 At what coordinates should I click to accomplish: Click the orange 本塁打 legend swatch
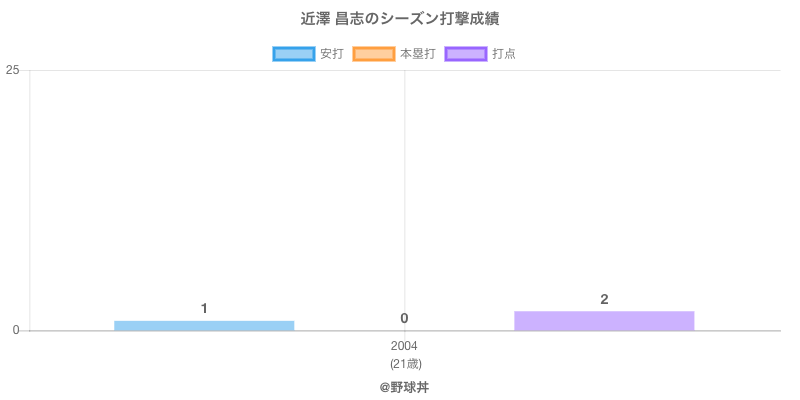374,54
